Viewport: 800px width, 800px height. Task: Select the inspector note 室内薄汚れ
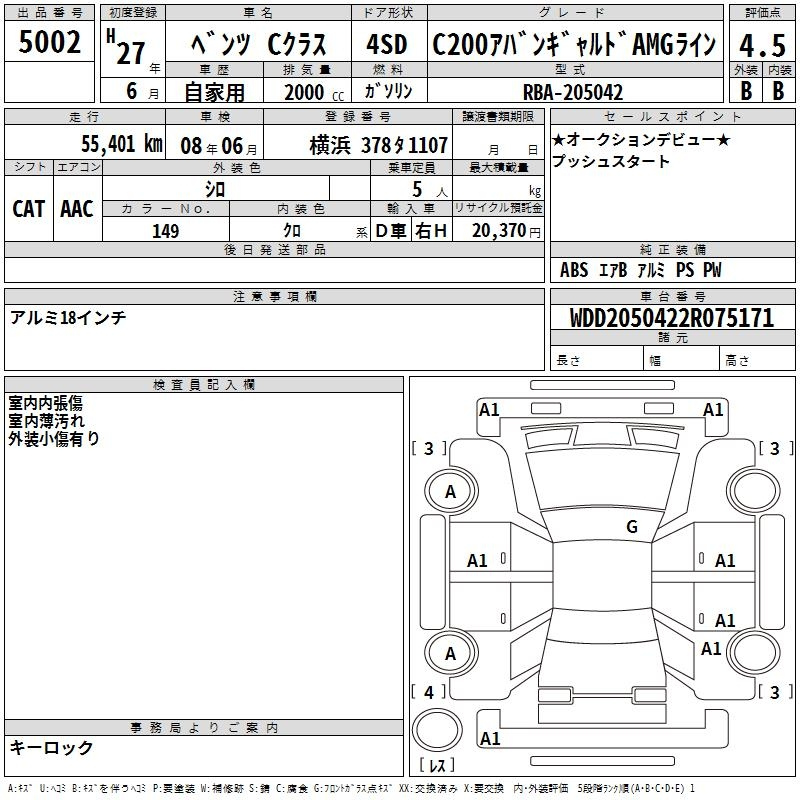(x=46, y=421)
